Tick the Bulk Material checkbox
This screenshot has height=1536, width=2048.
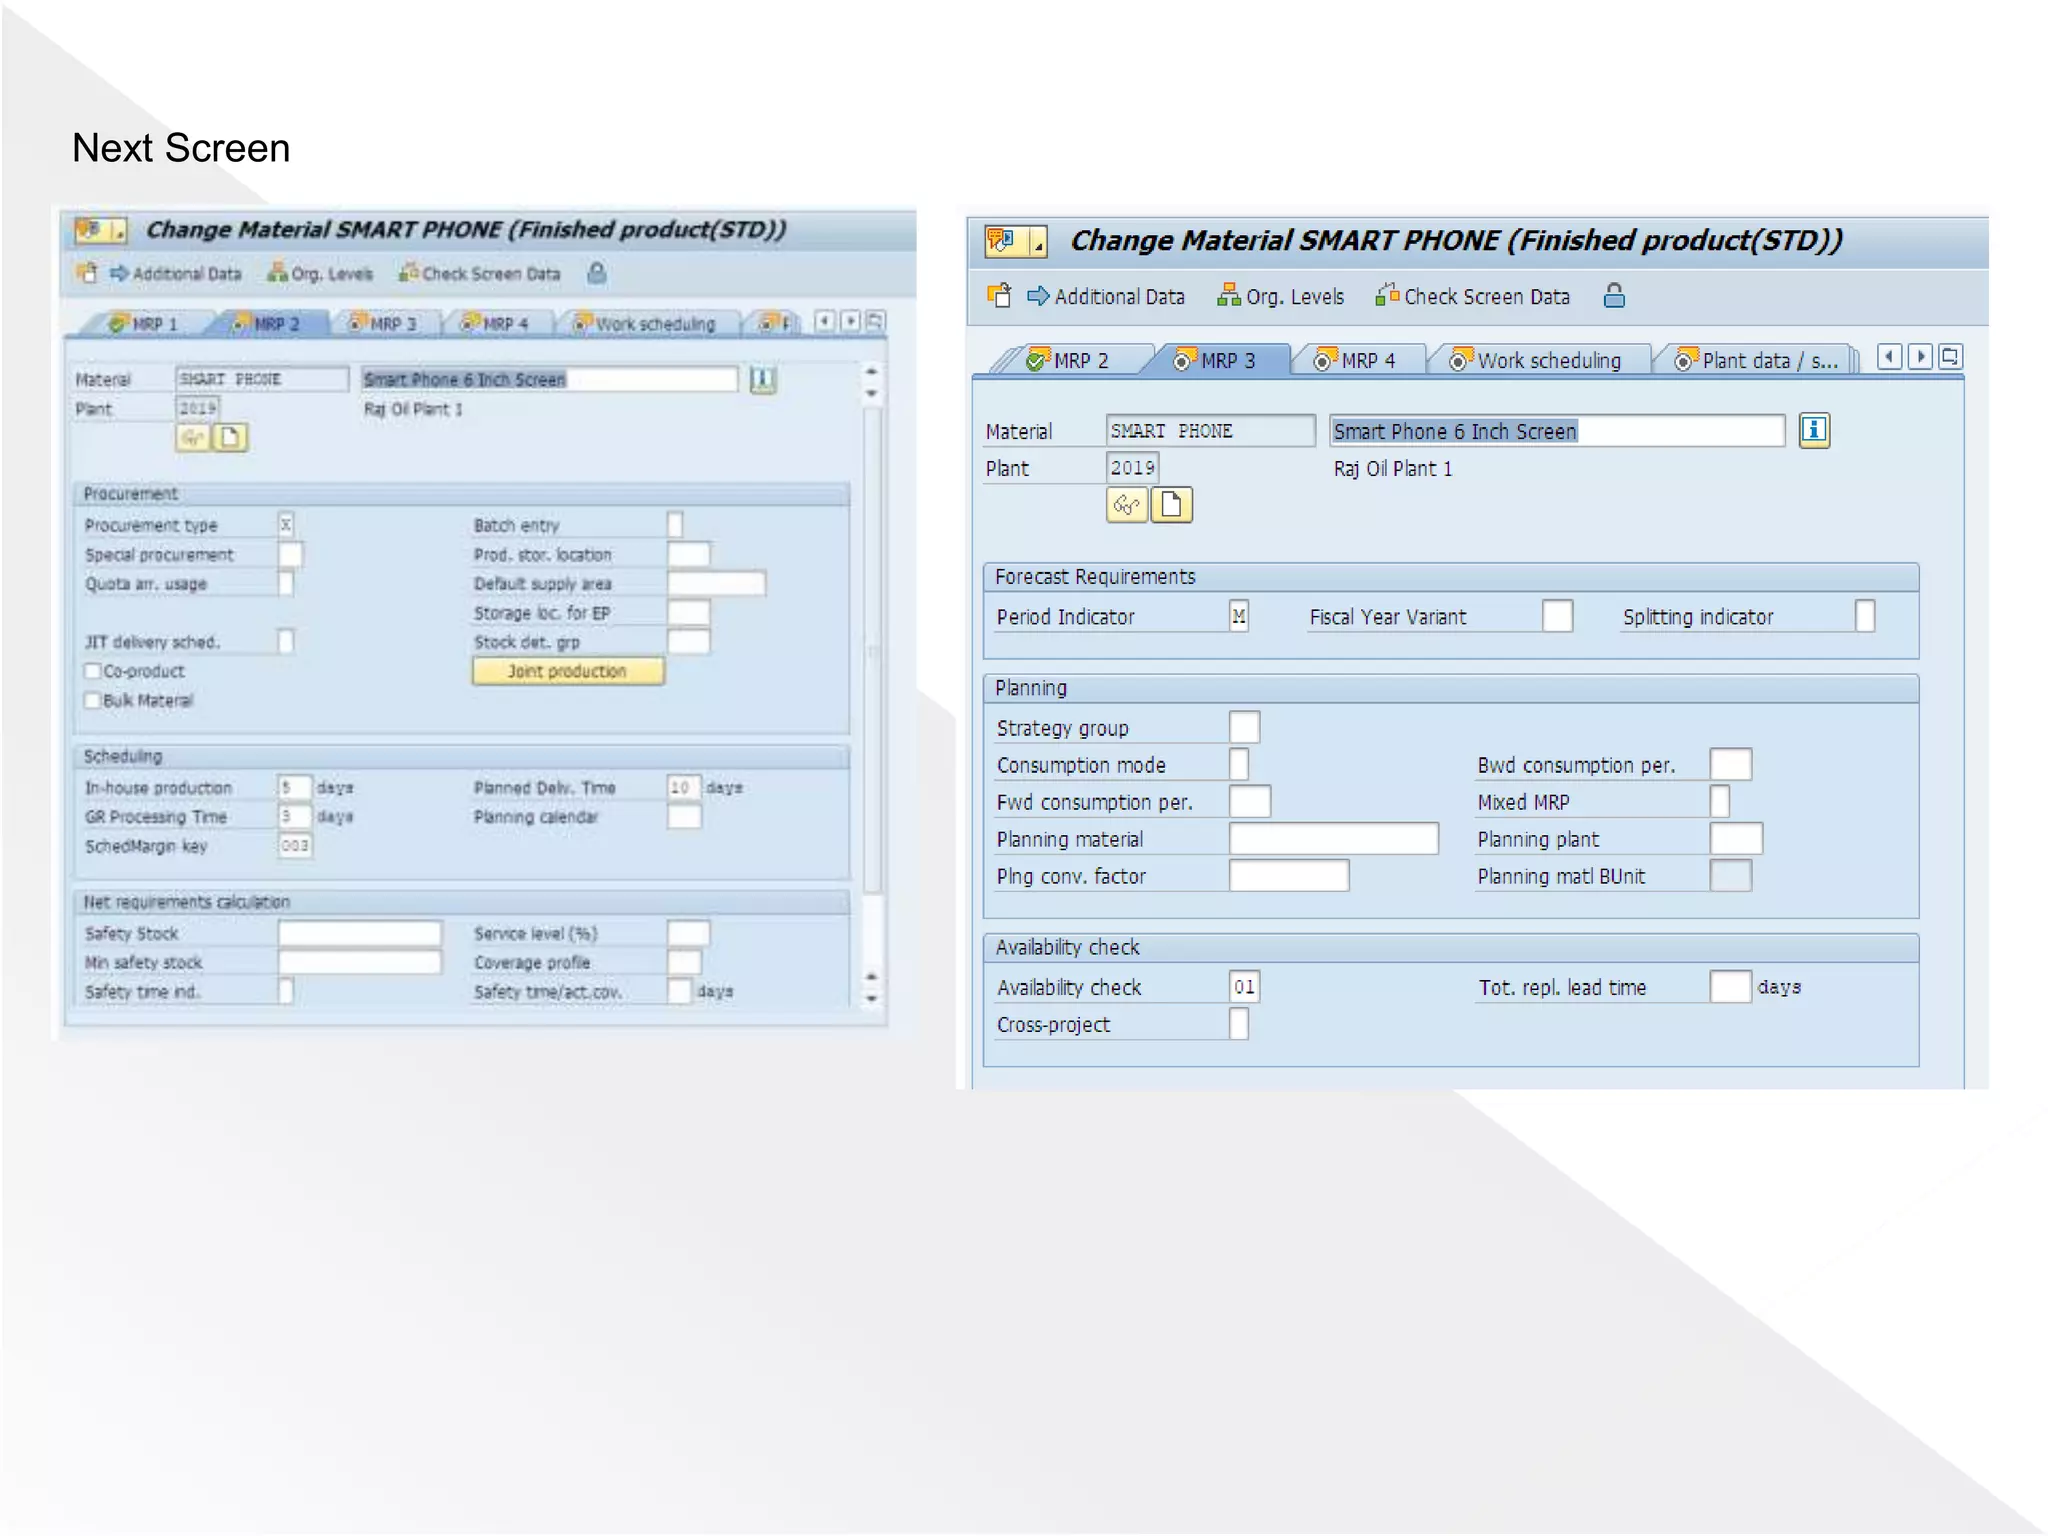[x=93, y=700]
